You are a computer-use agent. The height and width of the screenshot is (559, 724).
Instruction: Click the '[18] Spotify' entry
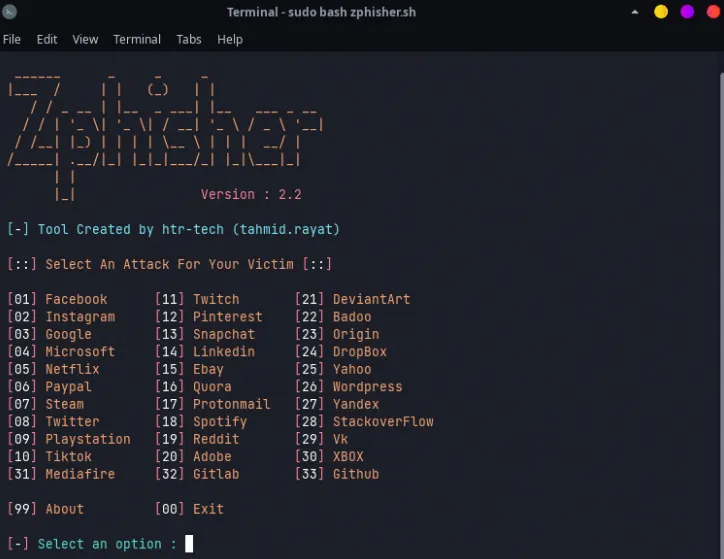pyautogui.click(x=201, y=421)
